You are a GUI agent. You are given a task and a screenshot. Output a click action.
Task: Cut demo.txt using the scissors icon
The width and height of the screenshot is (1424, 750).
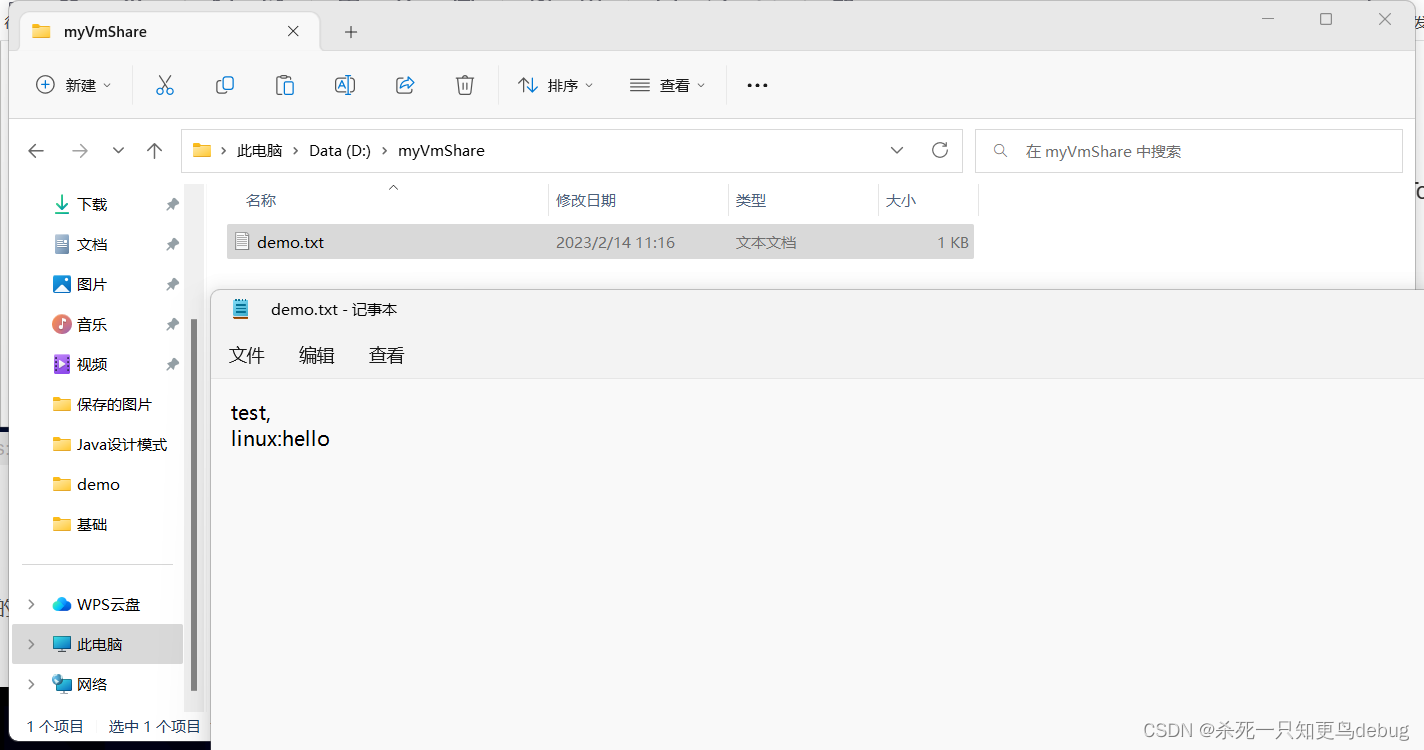tap(164, 85)
